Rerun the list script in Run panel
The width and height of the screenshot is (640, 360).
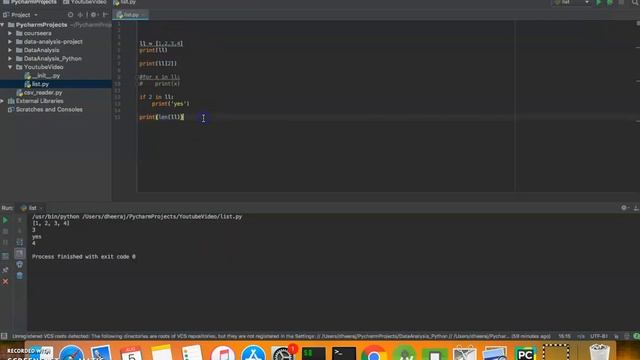[5, 220]
